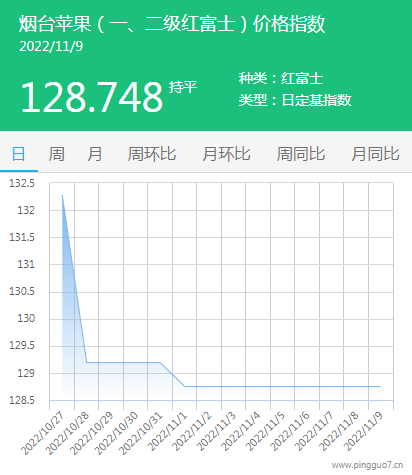The image size is (412, 475).
Task: Open the 月环比 month-over-month tab
Action: pos(226,154)
